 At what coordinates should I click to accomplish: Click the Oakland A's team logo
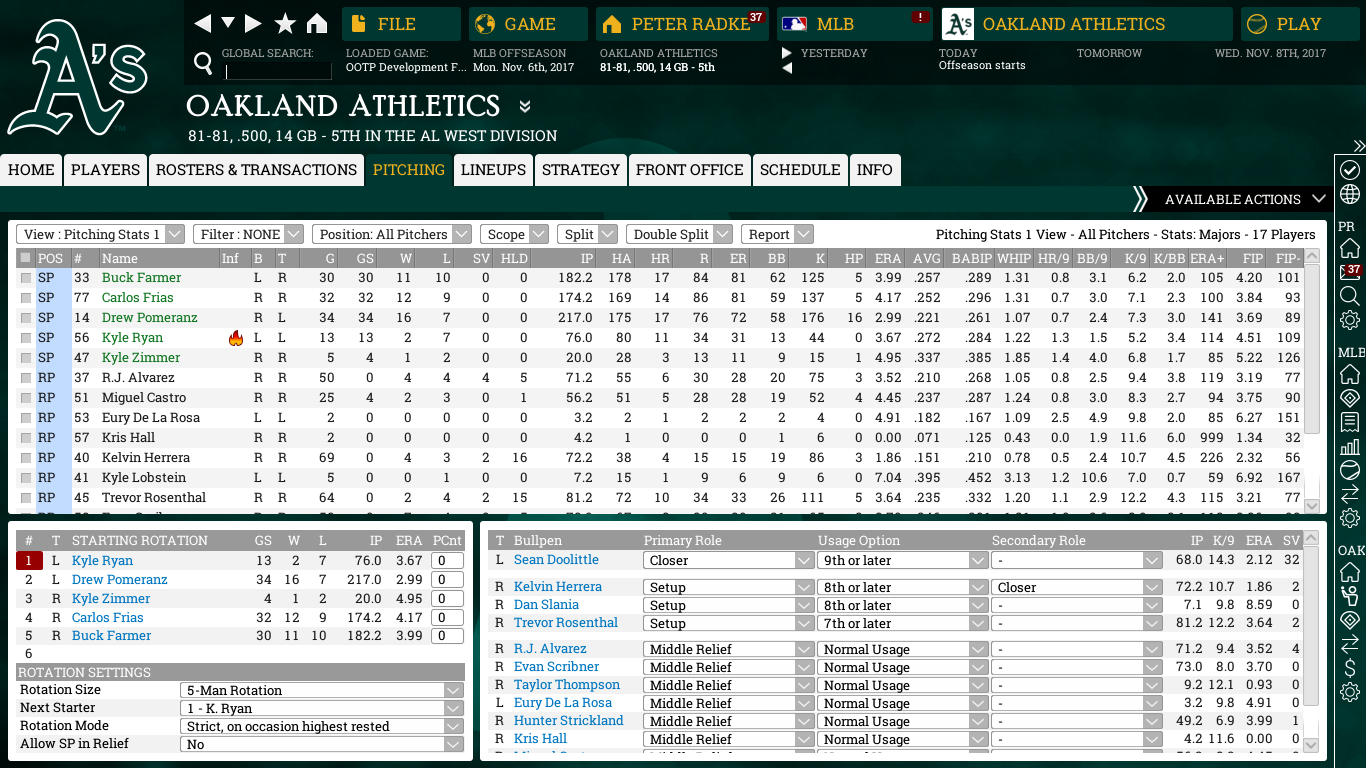click(78, 77)
